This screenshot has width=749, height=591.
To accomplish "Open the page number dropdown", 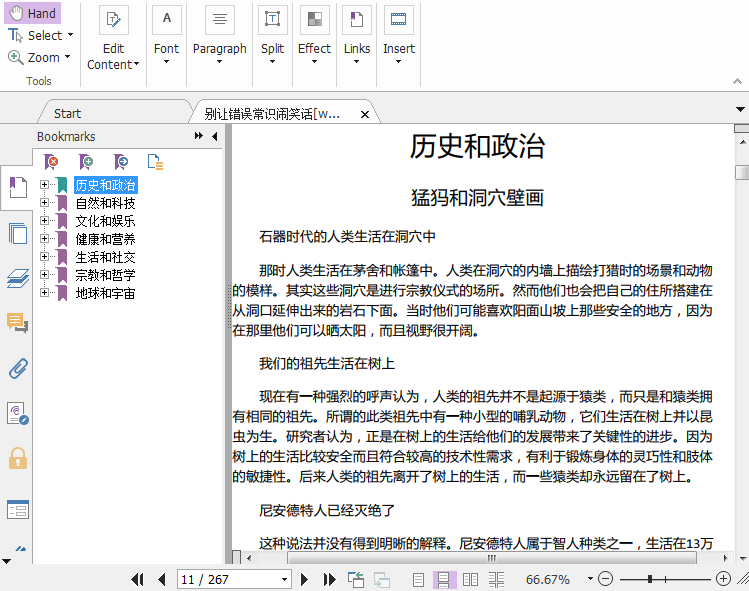I will 284,579.
